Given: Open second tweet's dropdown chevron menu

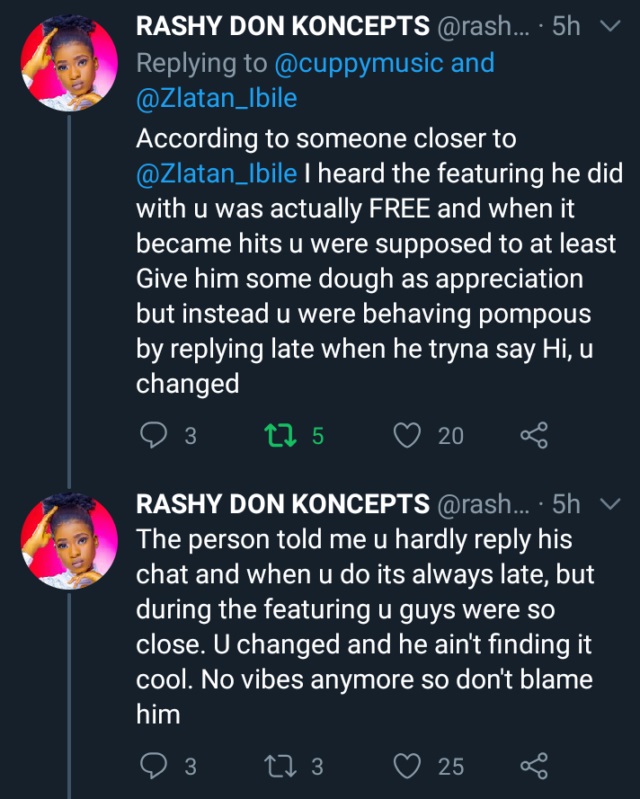Looking at the screenshot, I should coord(607,504).
